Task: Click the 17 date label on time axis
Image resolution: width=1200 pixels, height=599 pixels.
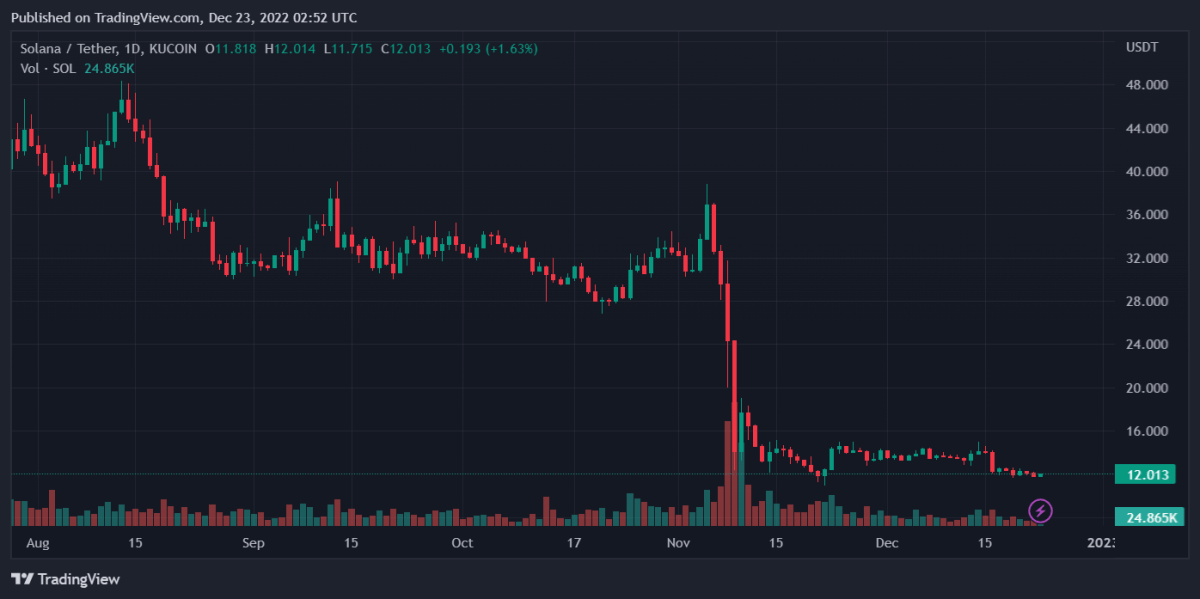Action: click(573, 543)
